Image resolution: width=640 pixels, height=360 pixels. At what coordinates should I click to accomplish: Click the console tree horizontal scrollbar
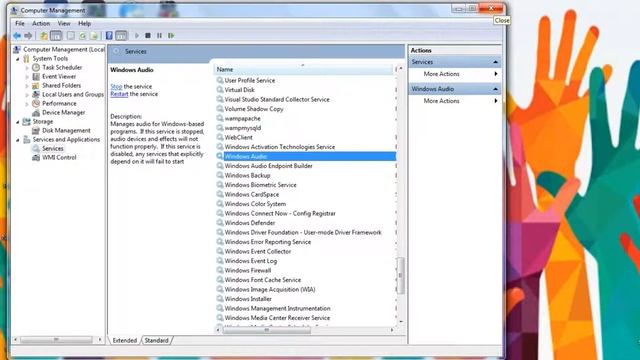pyautogui.click(x=56, y=340)
